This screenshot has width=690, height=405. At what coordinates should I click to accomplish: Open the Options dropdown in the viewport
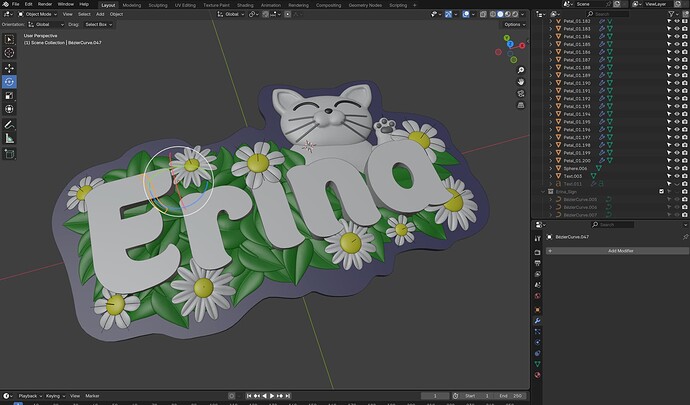click(512, 24)
